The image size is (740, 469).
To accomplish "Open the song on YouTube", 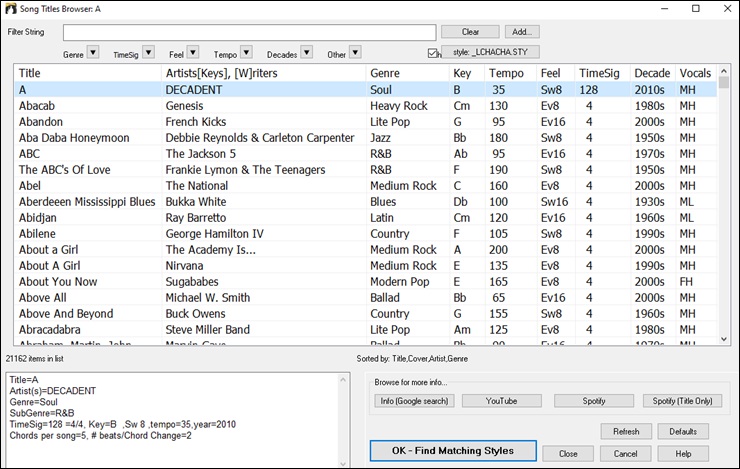I will [501, 401].
